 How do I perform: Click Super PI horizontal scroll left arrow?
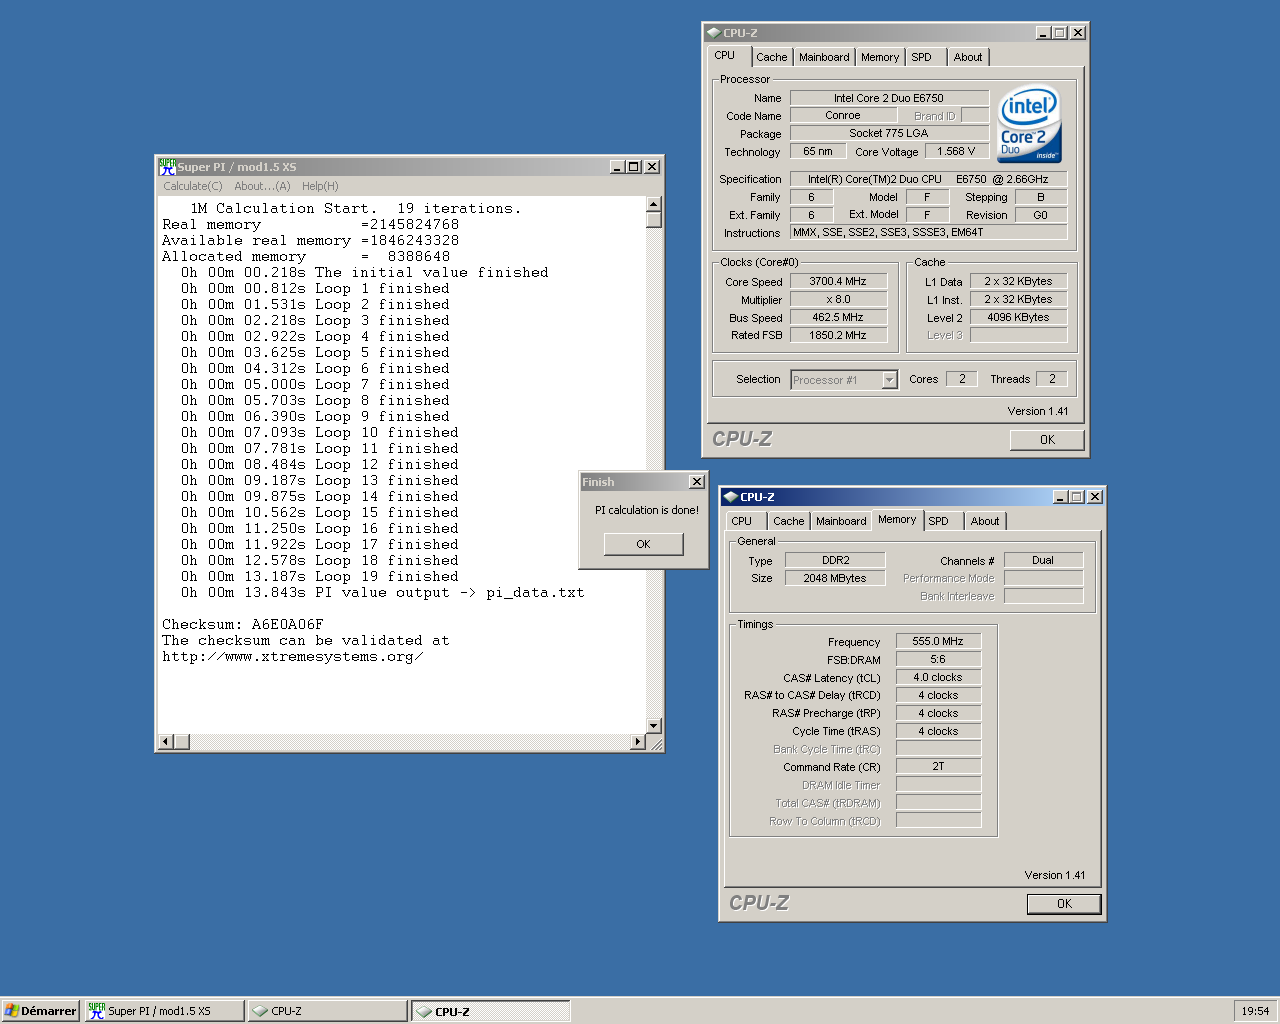click(x=166, y=742)
